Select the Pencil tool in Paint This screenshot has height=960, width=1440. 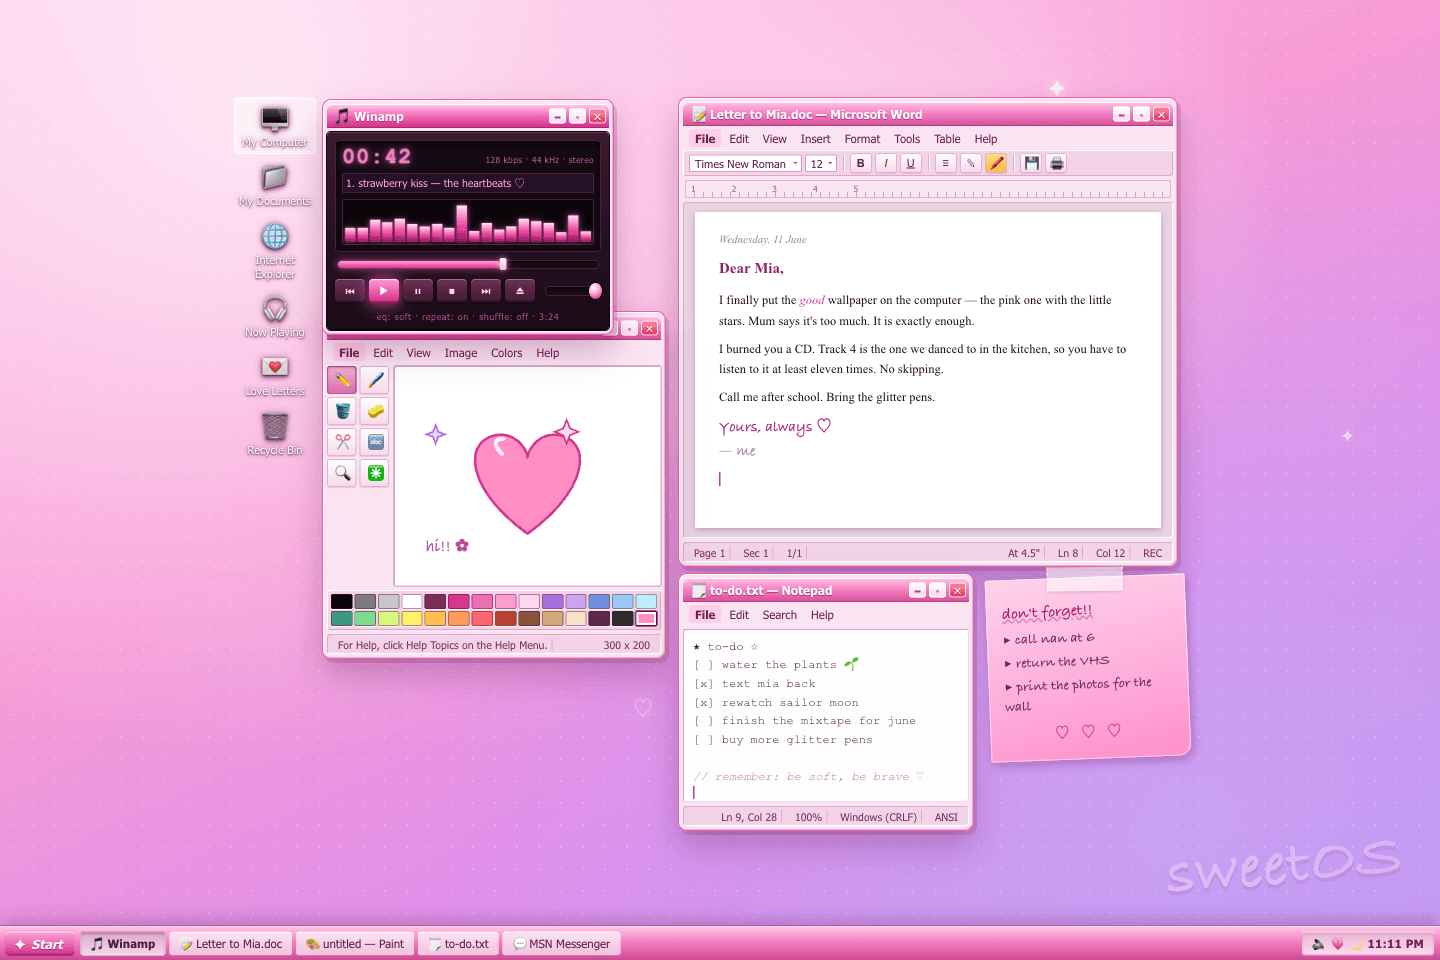[342, 380]
